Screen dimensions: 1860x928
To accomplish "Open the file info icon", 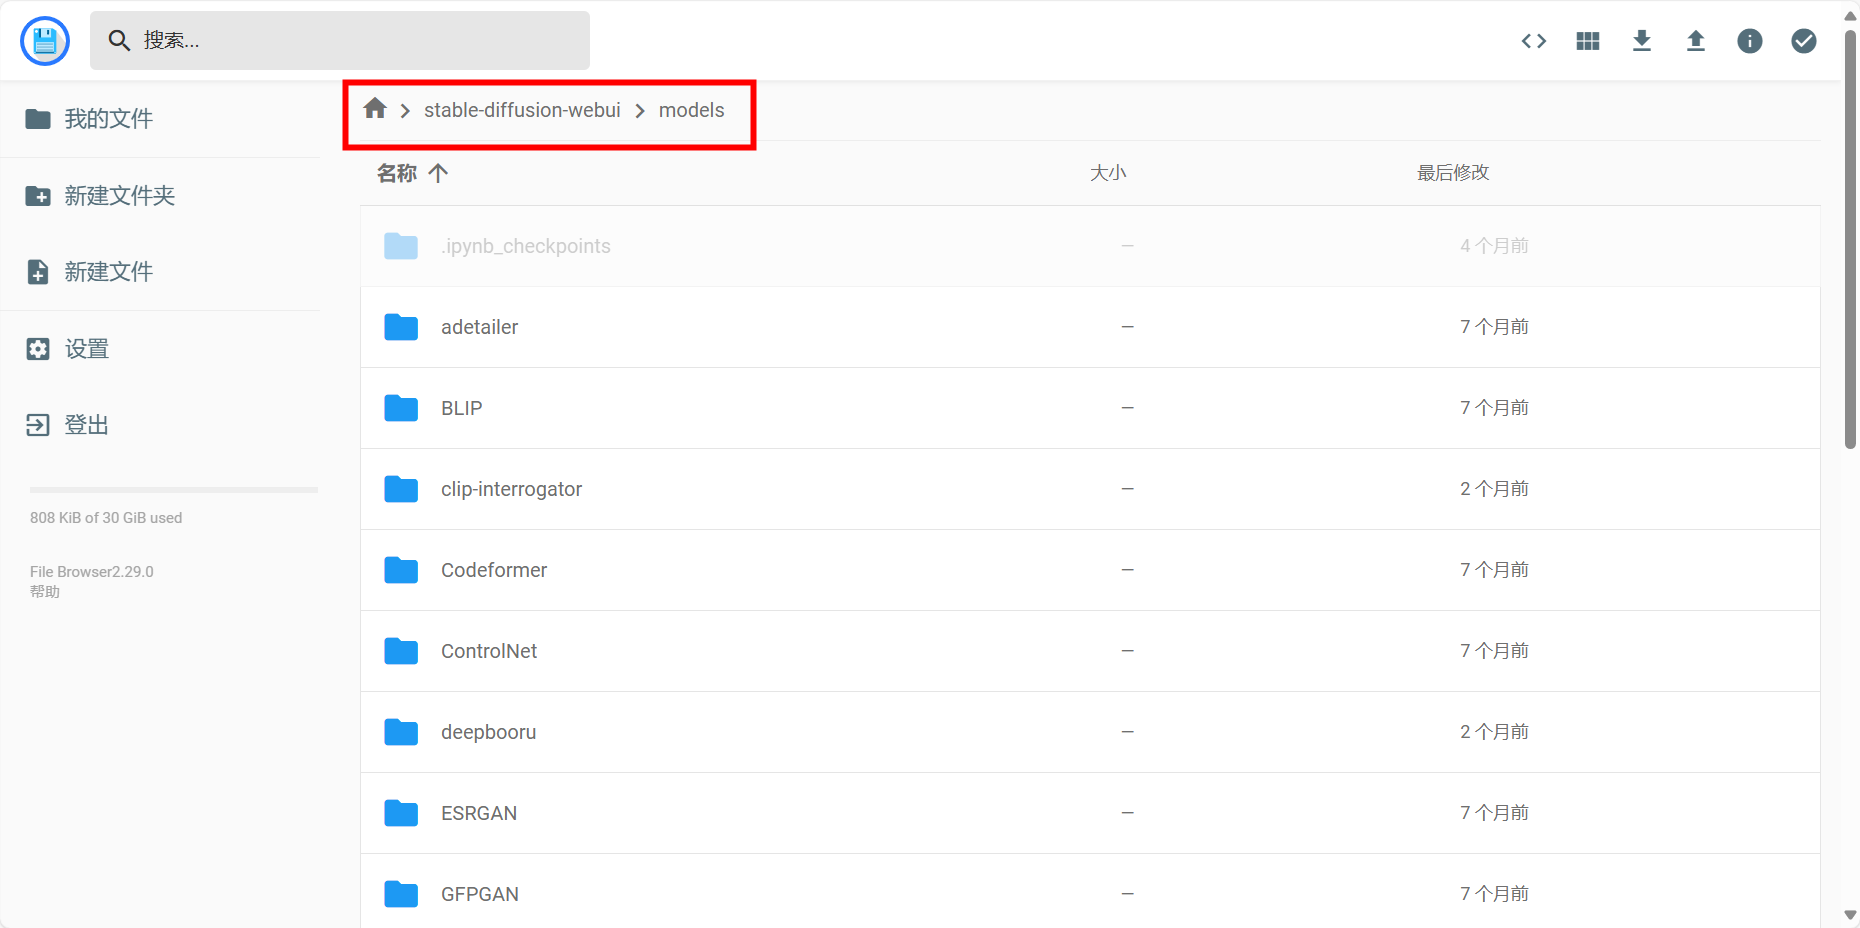I will 1750,41.
